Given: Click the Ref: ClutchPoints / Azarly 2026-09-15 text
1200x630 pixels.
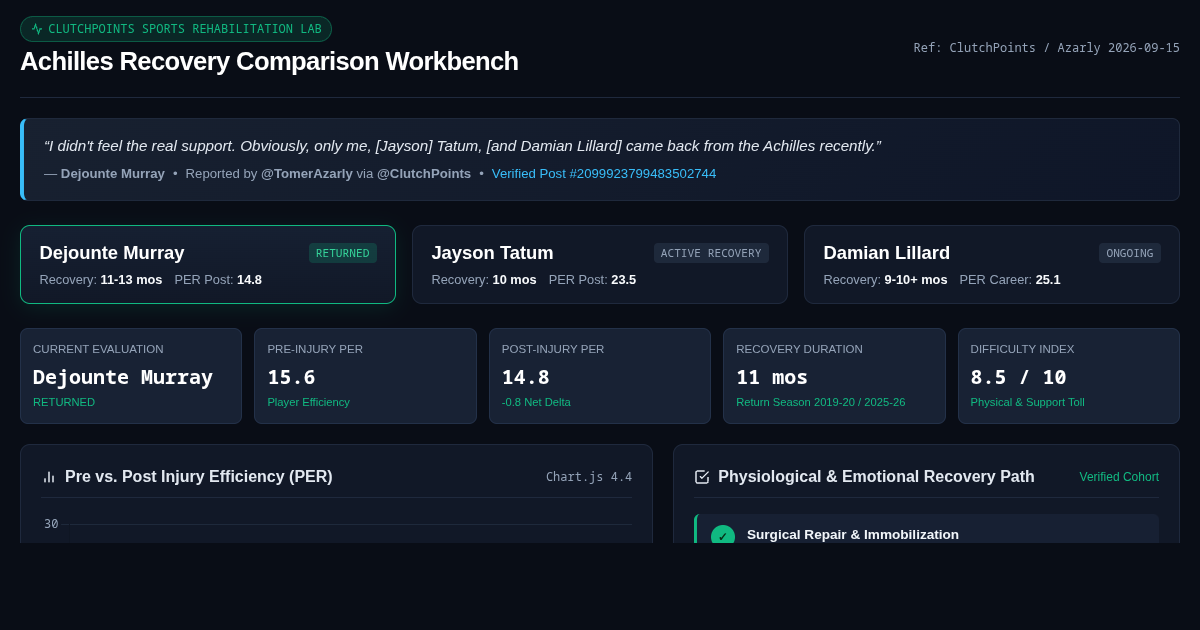Looking at the screenshot, I should pos(1047,48).
